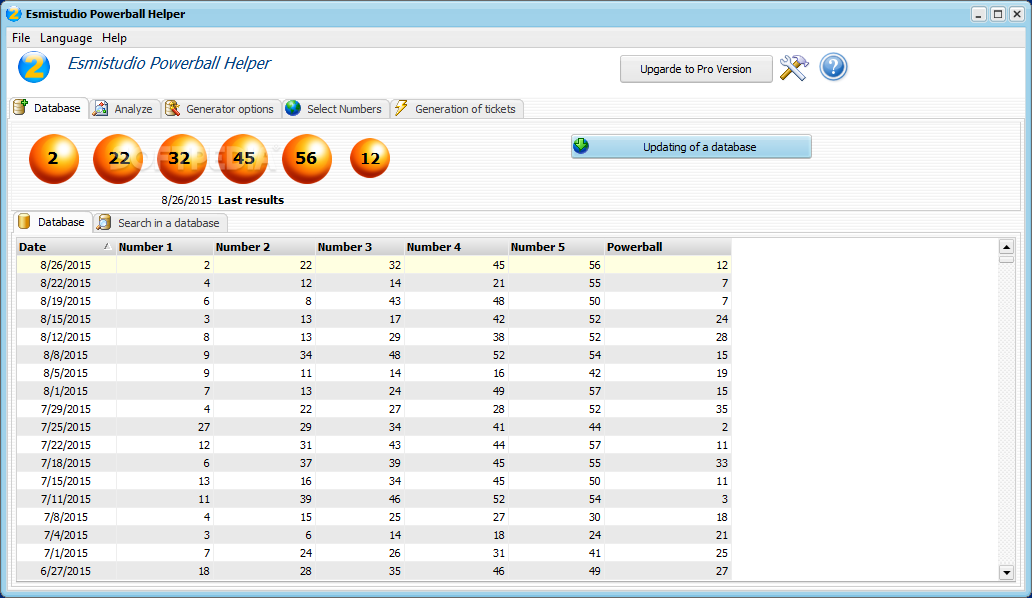Click the Esmistudio Powerball Helper heading text
The height and width of the screenshot is (598, 1032).
[x=169, y=64]
